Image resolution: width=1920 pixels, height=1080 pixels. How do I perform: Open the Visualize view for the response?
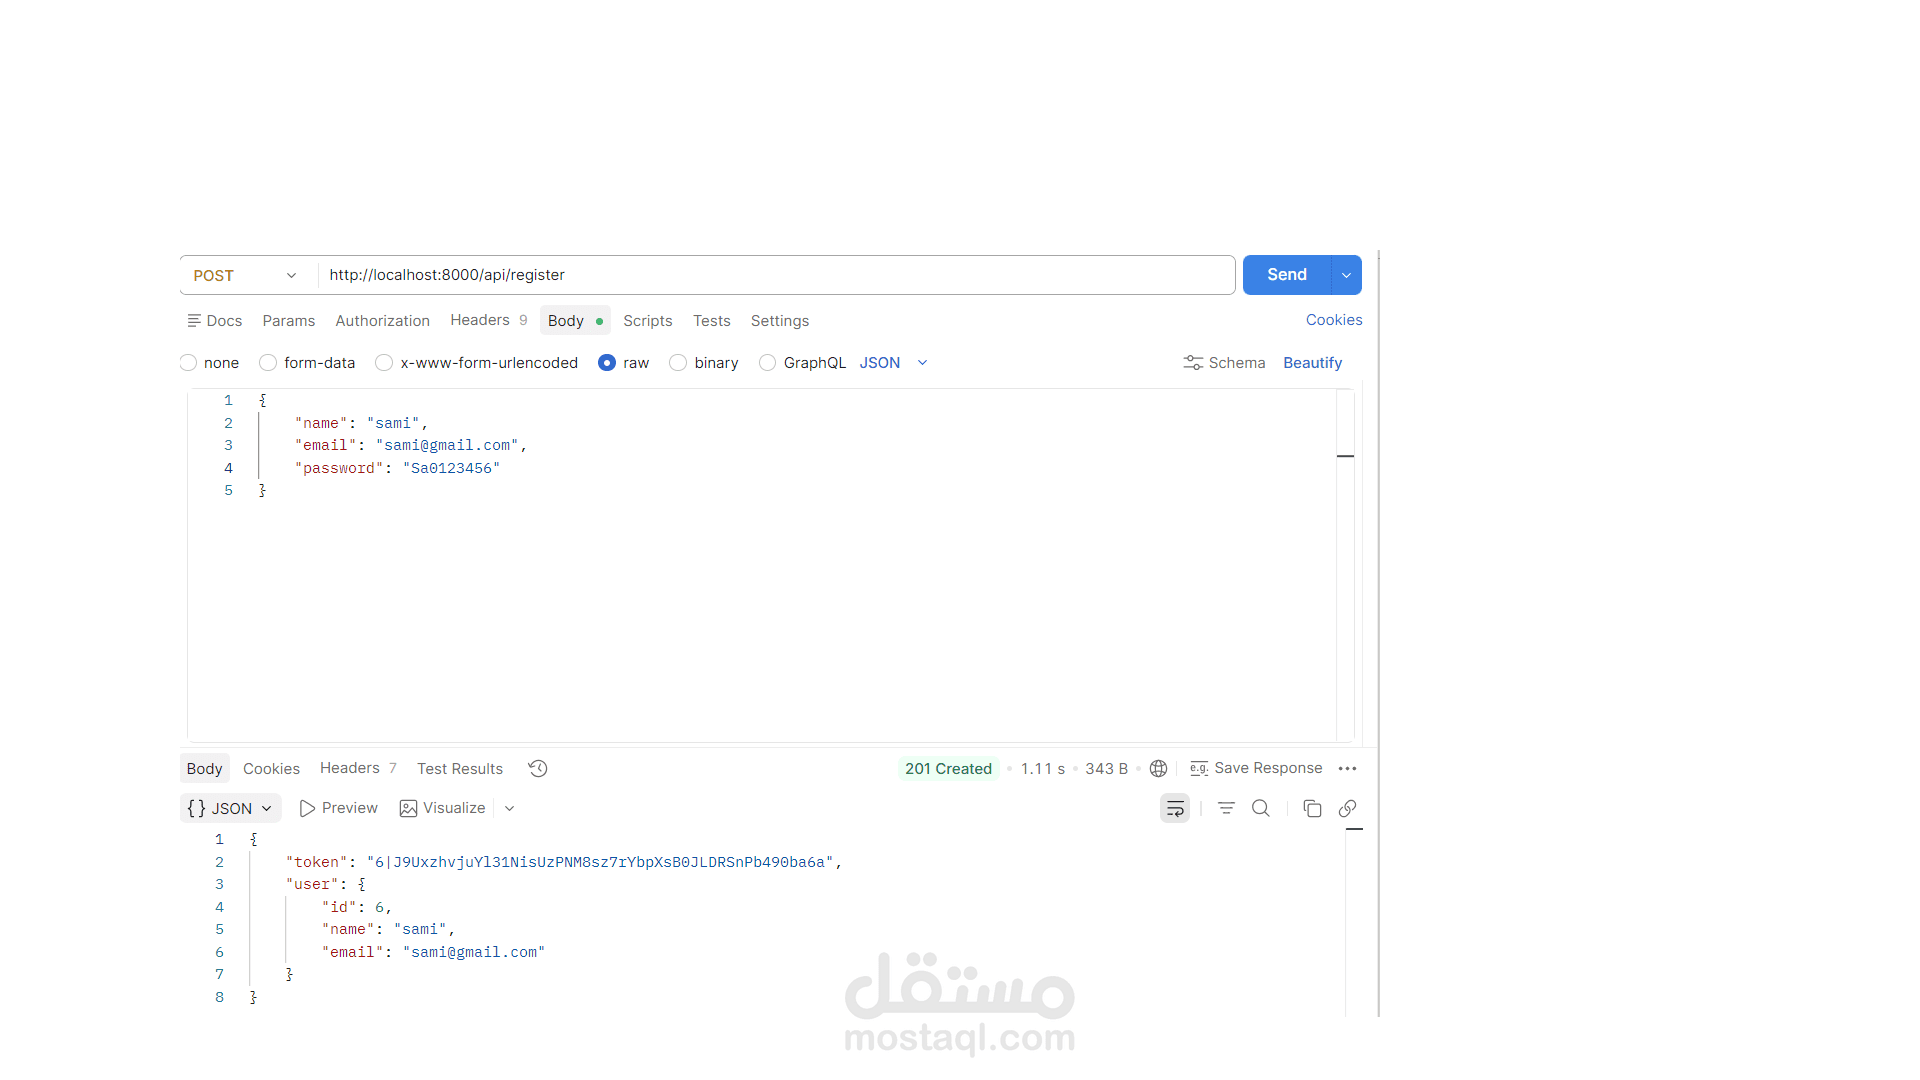pyautogui.click(x=443, y=808)
